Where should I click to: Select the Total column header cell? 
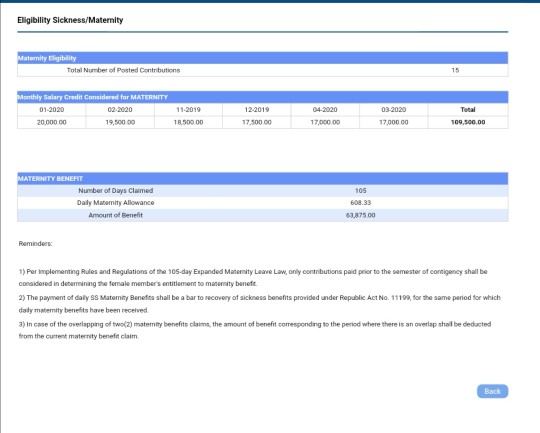(x=468, y=110)
